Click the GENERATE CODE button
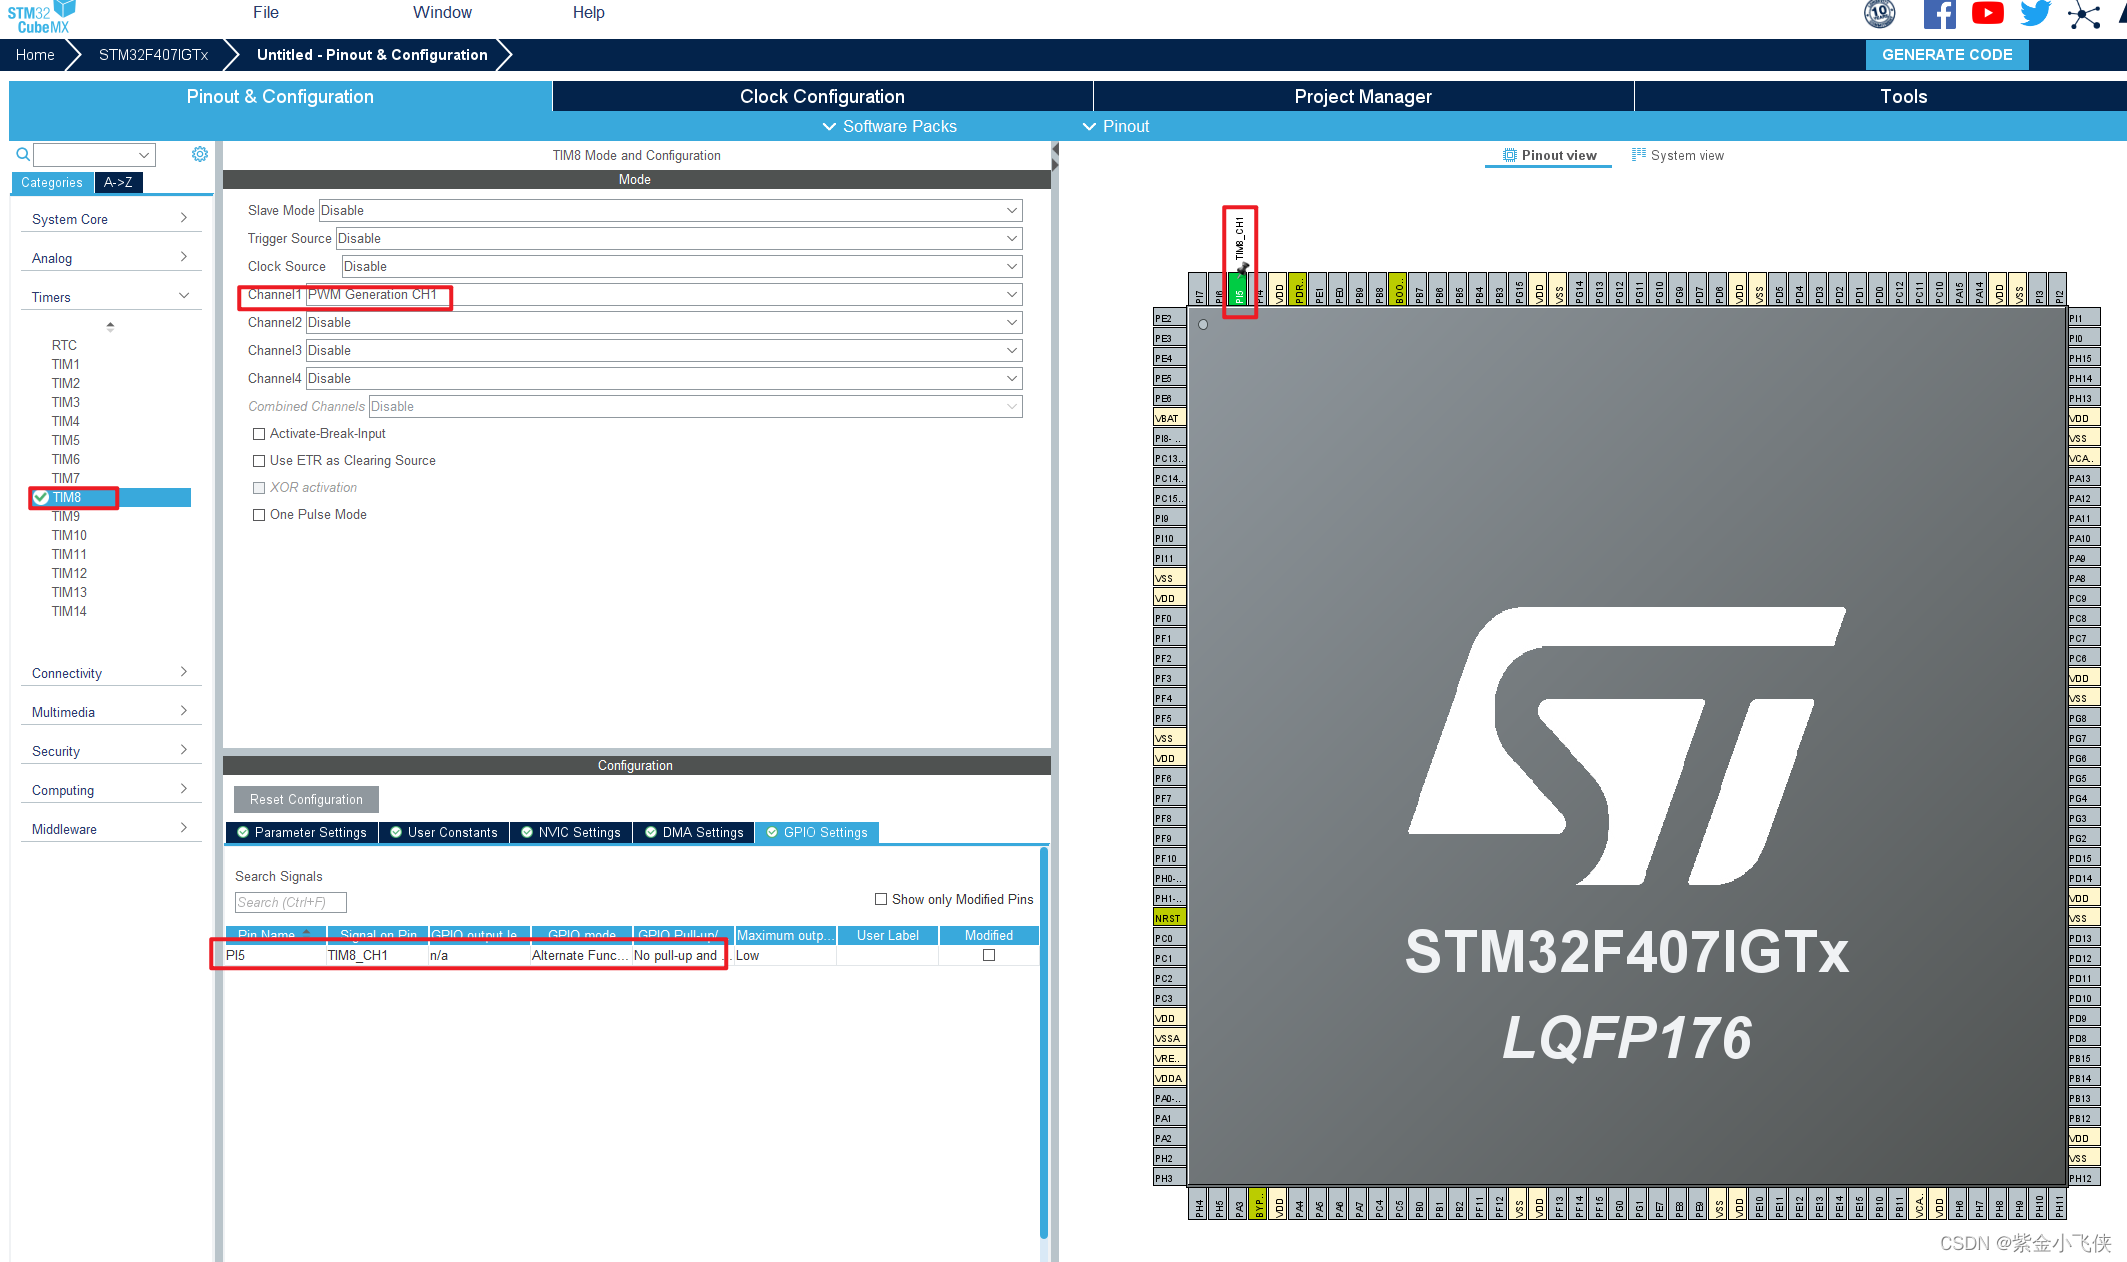Image resolution: width=2127 pixels, height=1262 pixels. pos(1946,55)
